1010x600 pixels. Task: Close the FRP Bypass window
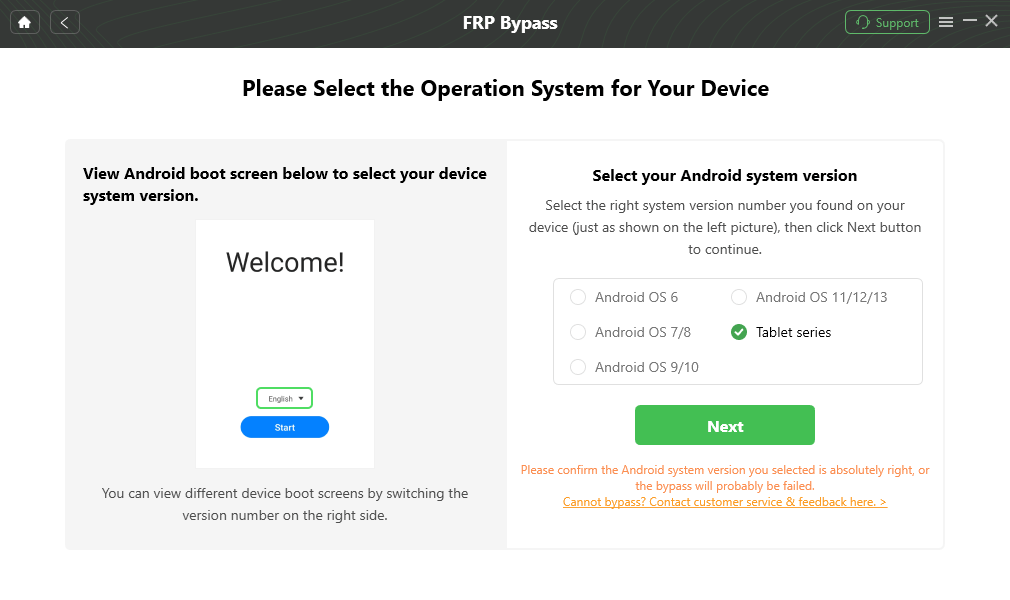pyautogui.click(x=992, y=21)
